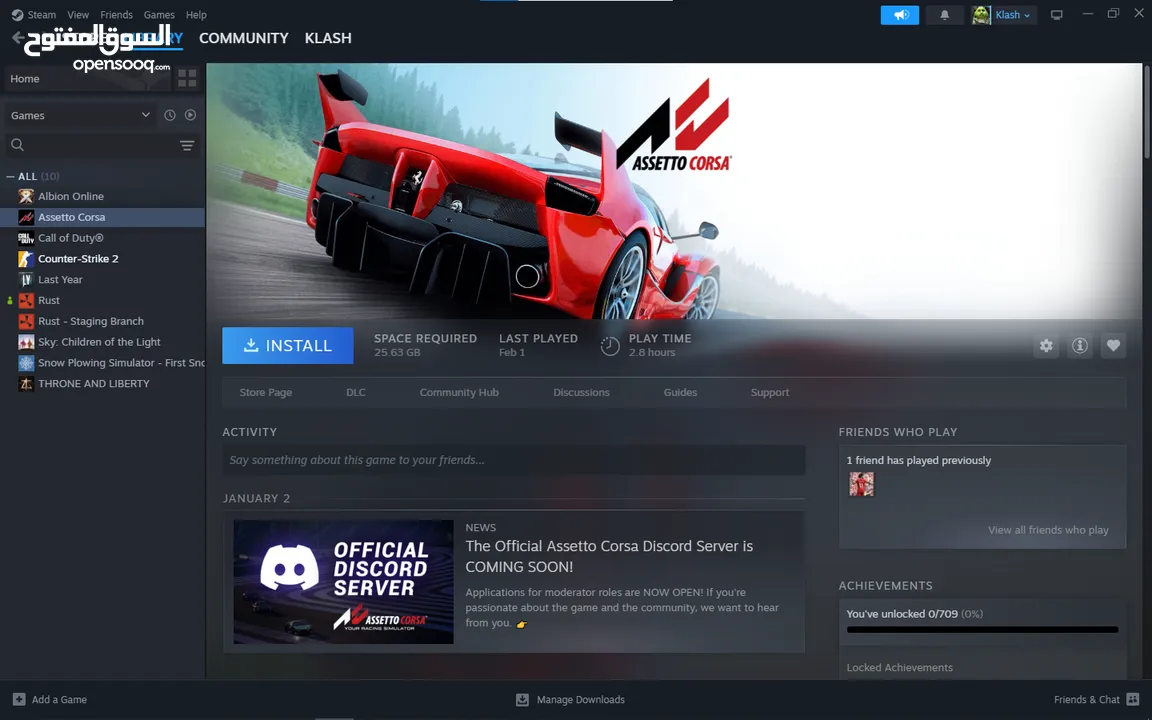This screenshot has width=1152, height=720.
Task: Open the notifications bell
Action: [945, 15]
